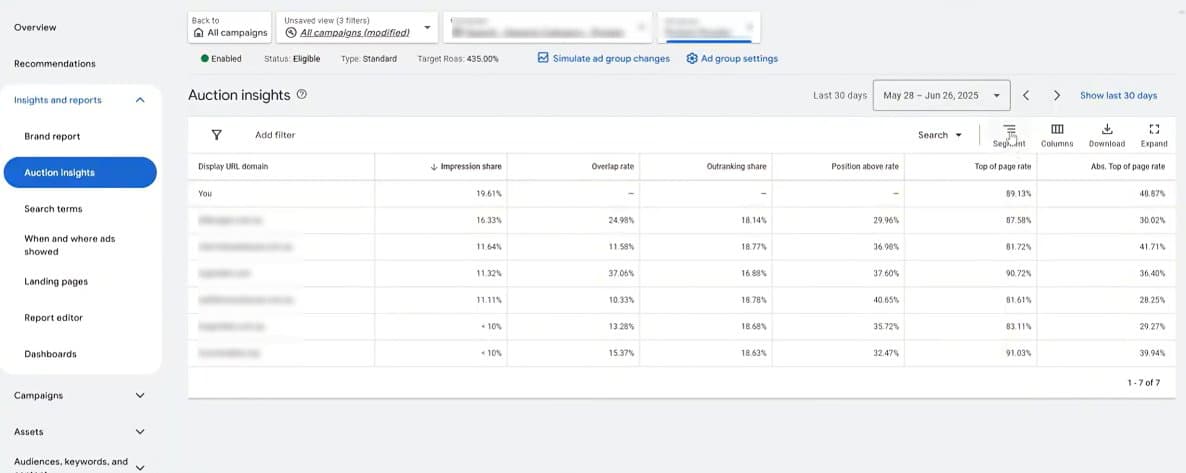Open the Search segment dropdown
Viewport: 1186px width, 473px height.
(939, 135)
